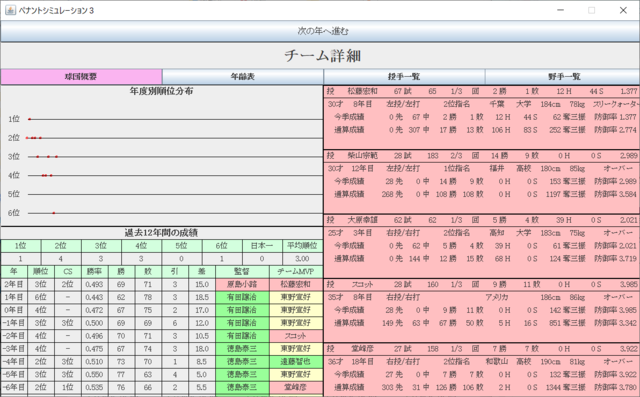This screenshot has height=397, width=640.
Task: Click the red dot on the 1位 line
Action: point(29,119)
